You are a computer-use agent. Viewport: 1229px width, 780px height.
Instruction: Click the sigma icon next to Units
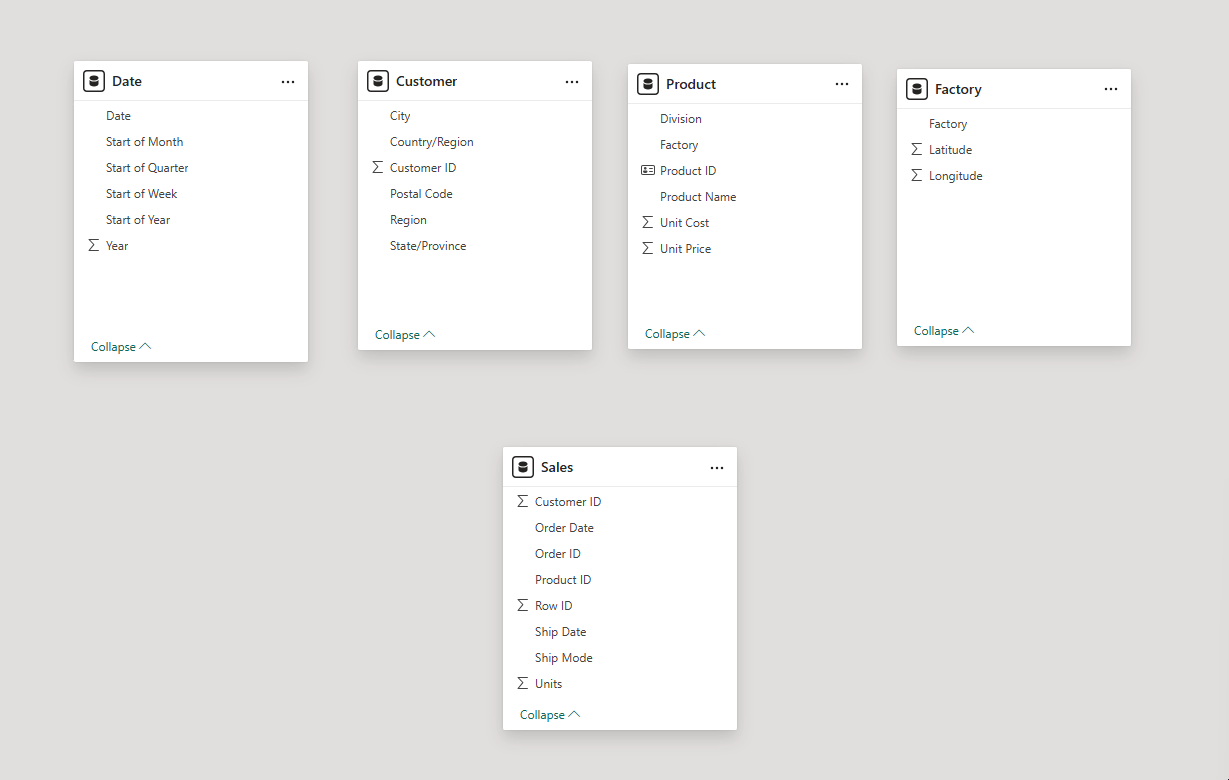click(x=523, y=684)
